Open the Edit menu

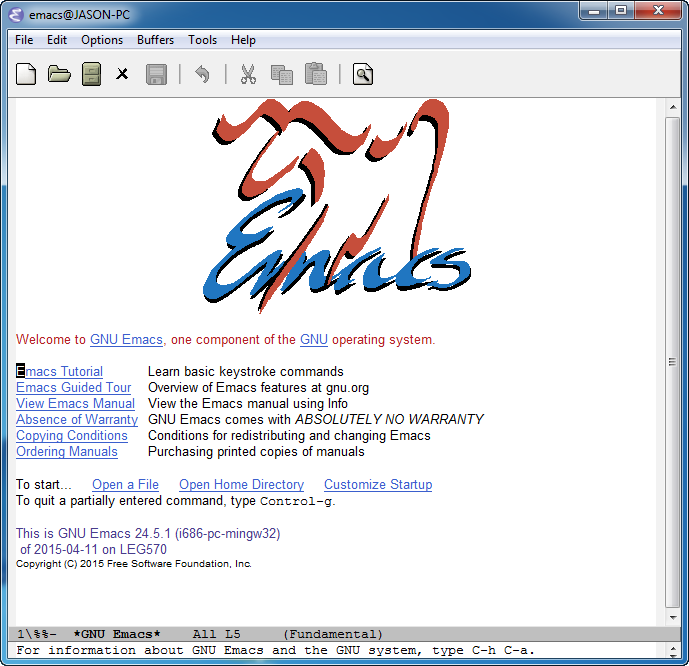tap(57, 40)
